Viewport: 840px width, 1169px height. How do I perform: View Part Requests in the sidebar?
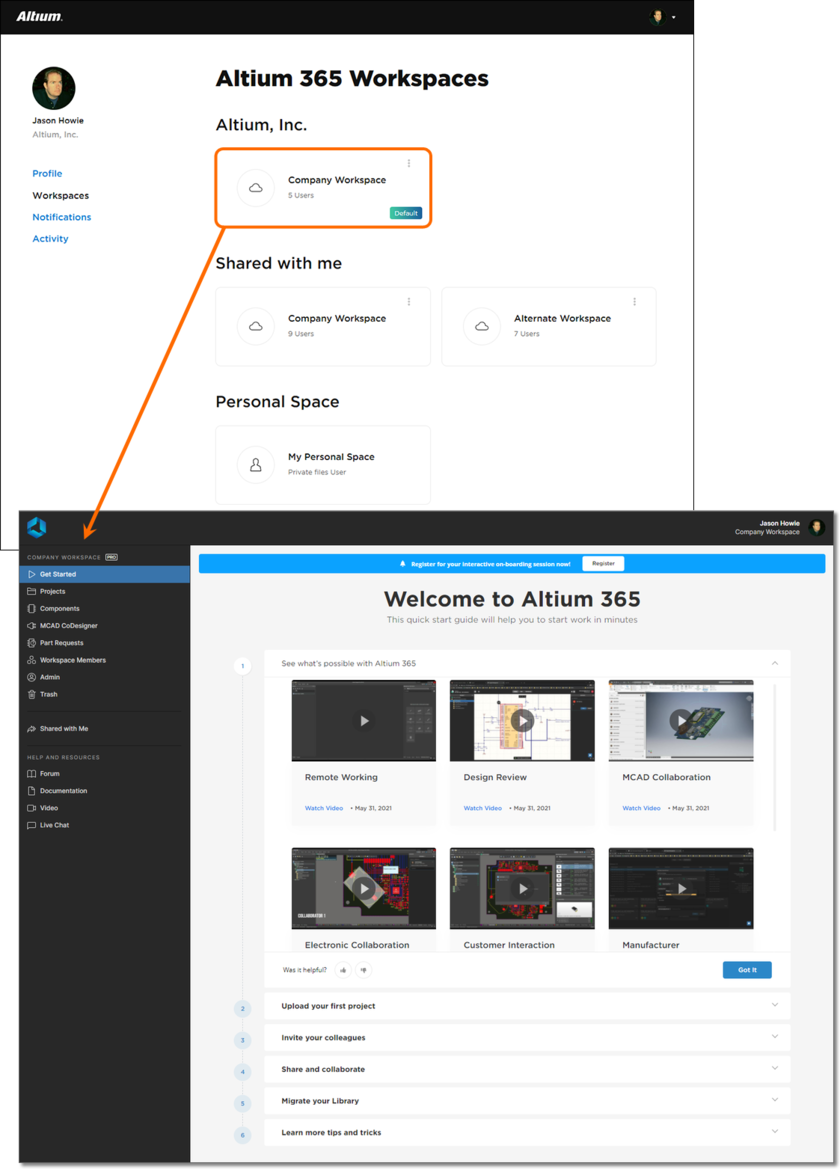[x=62, y=642]
